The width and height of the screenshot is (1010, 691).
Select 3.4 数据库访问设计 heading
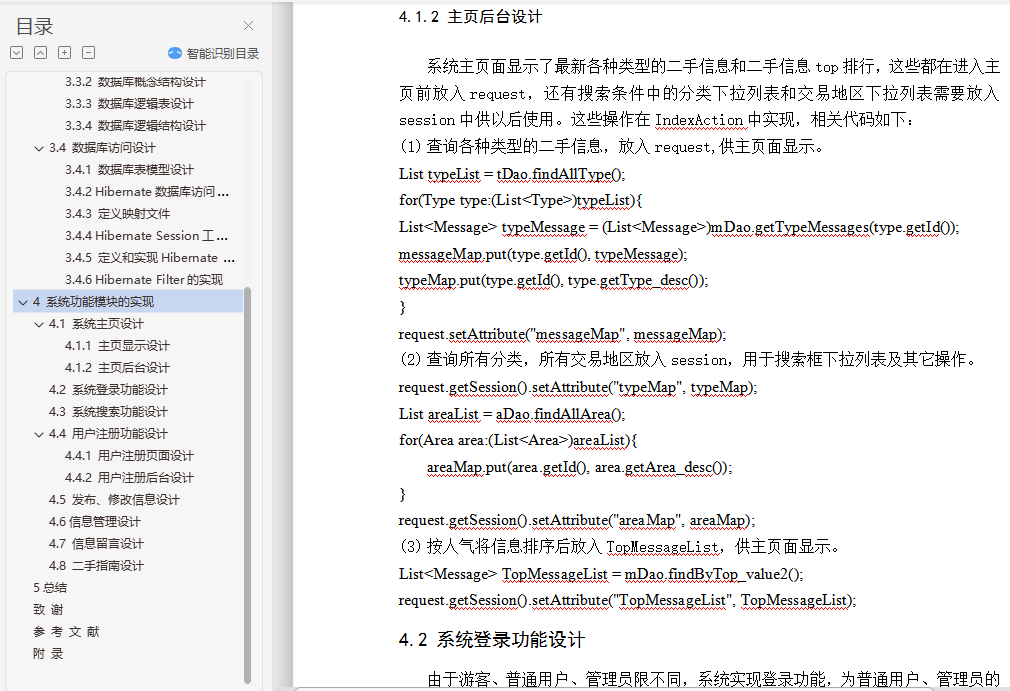(x=102, y=148)
